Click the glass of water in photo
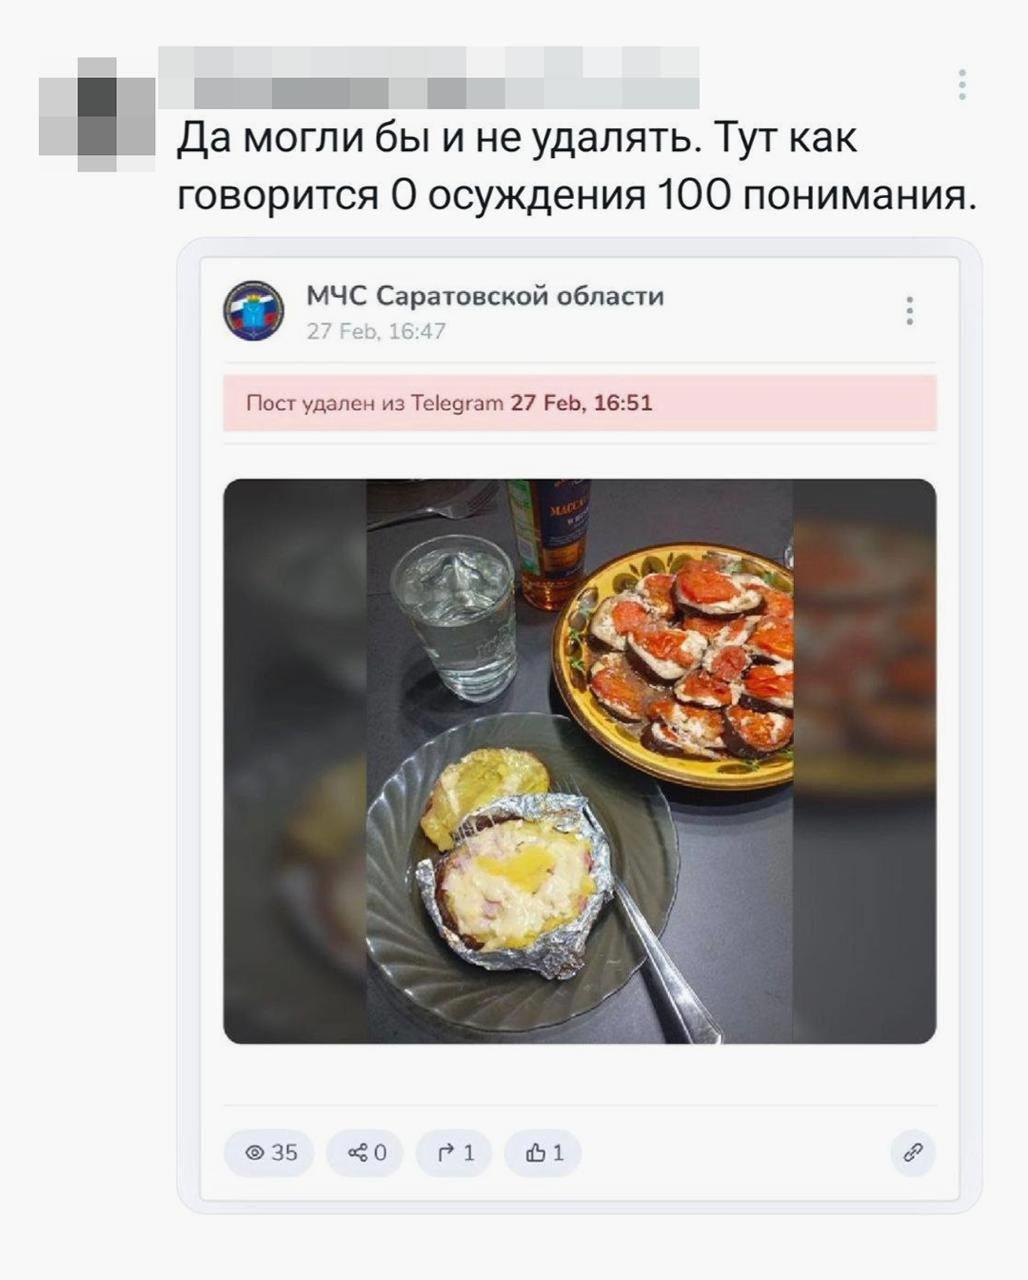Image resolution: width=1028 pixels, height=1280 pixels. (x=456, y=617)
